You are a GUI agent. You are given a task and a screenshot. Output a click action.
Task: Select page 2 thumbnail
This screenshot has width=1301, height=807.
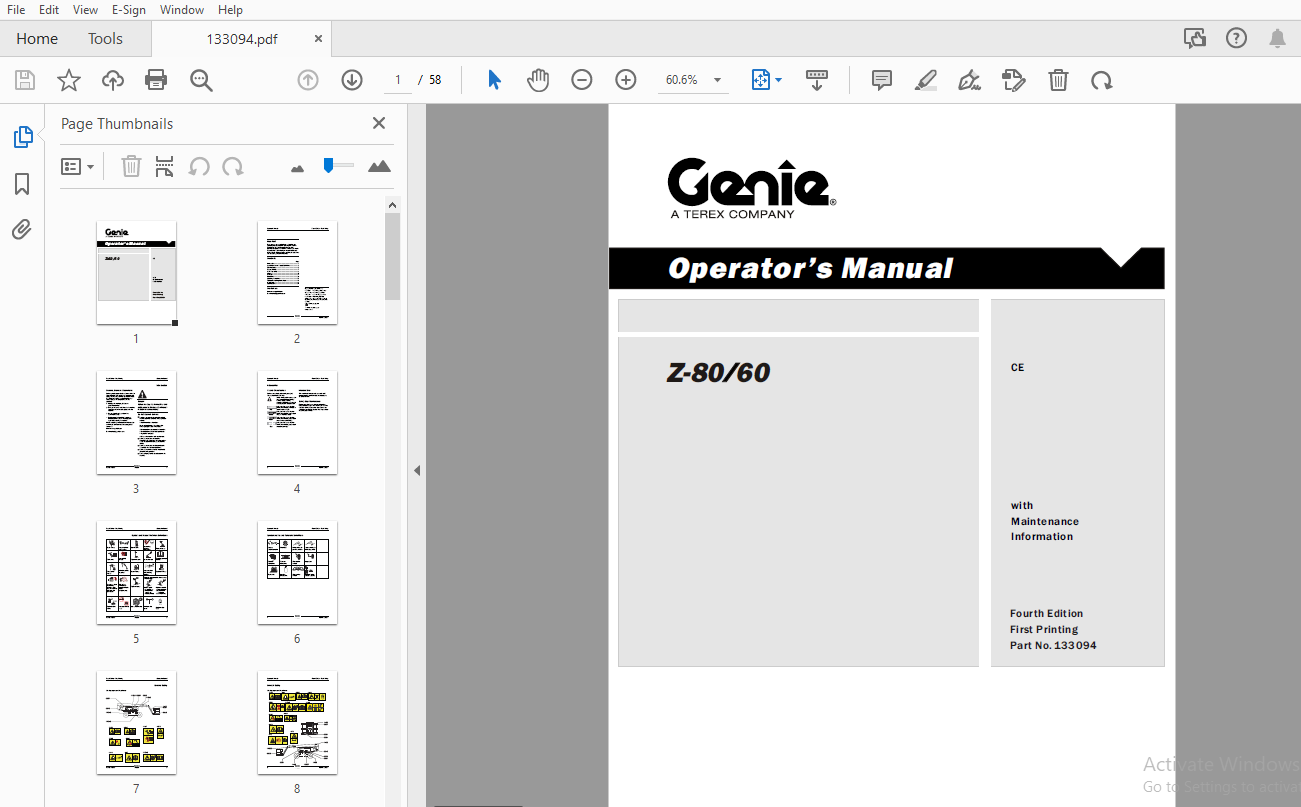pos(297,273)
